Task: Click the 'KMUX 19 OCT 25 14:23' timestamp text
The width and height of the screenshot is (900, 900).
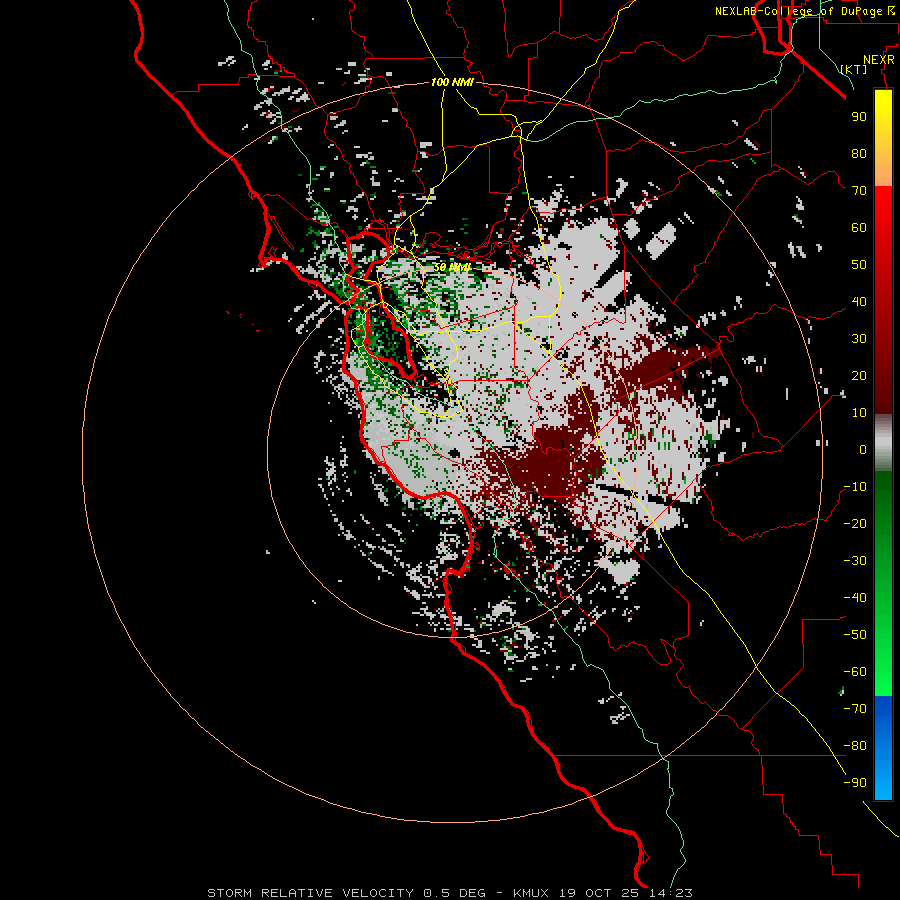Action: click(x=602, y=893)
